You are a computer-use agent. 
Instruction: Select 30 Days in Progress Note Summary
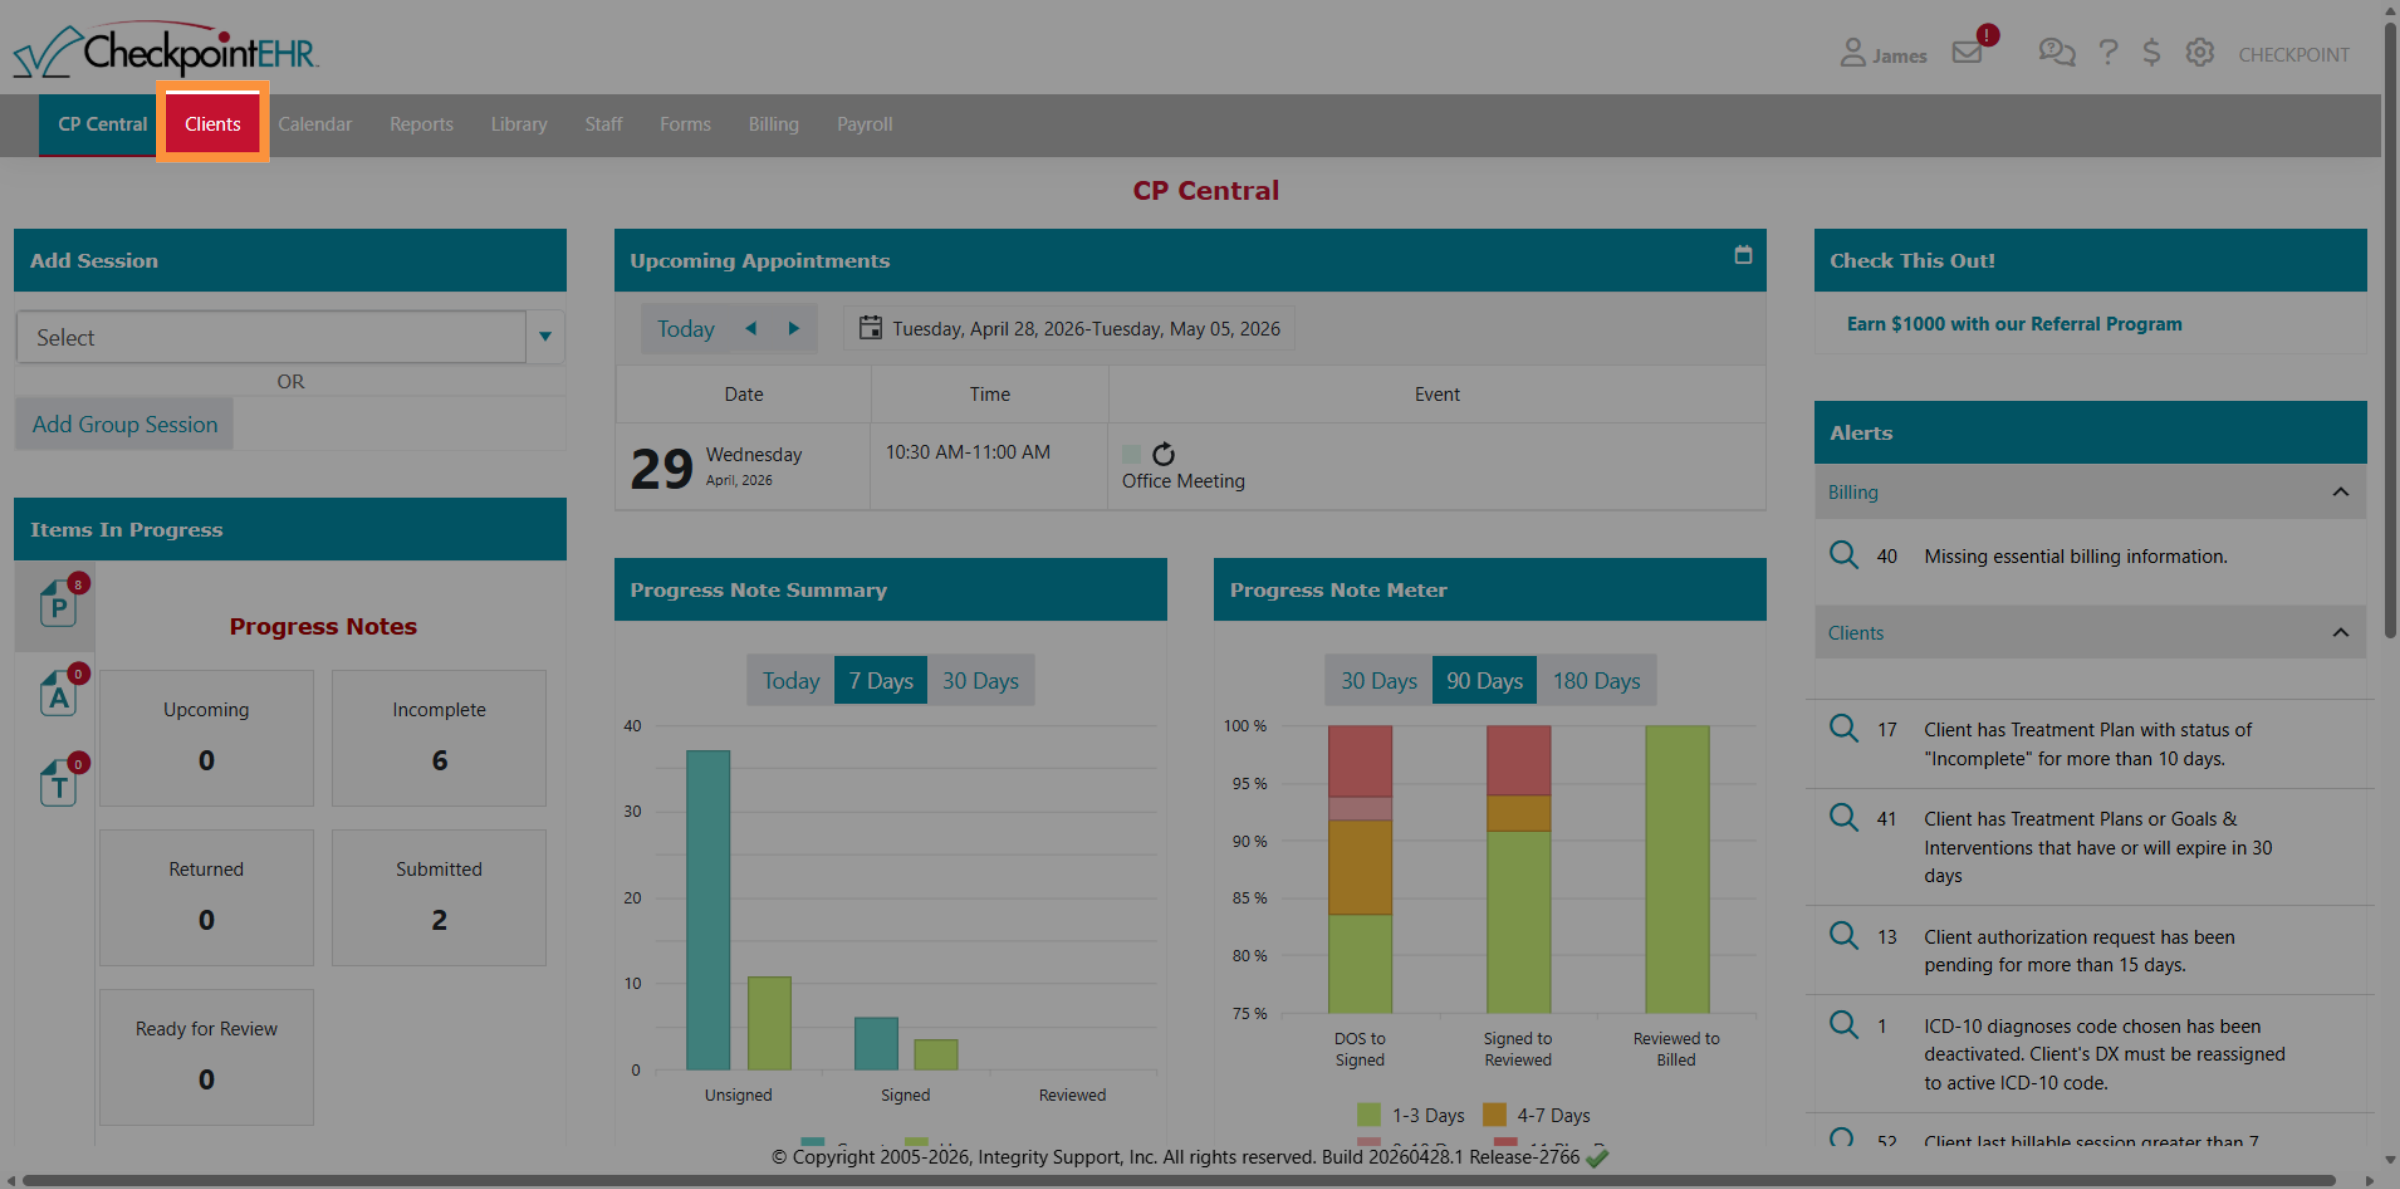pyautogui.click(x=980, y=680)
